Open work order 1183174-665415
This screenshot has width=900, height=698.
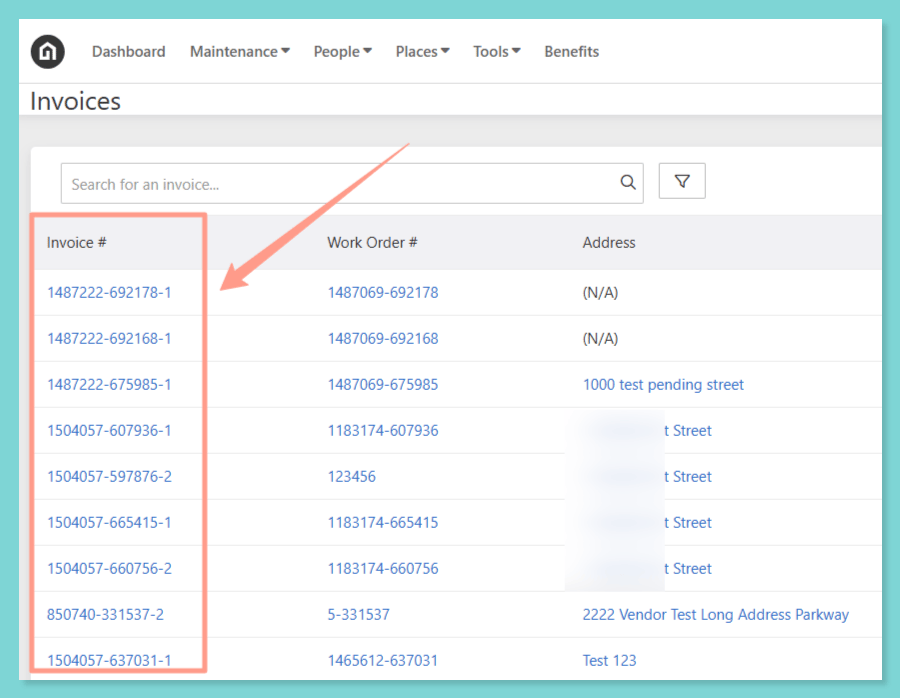click(383, 522)
